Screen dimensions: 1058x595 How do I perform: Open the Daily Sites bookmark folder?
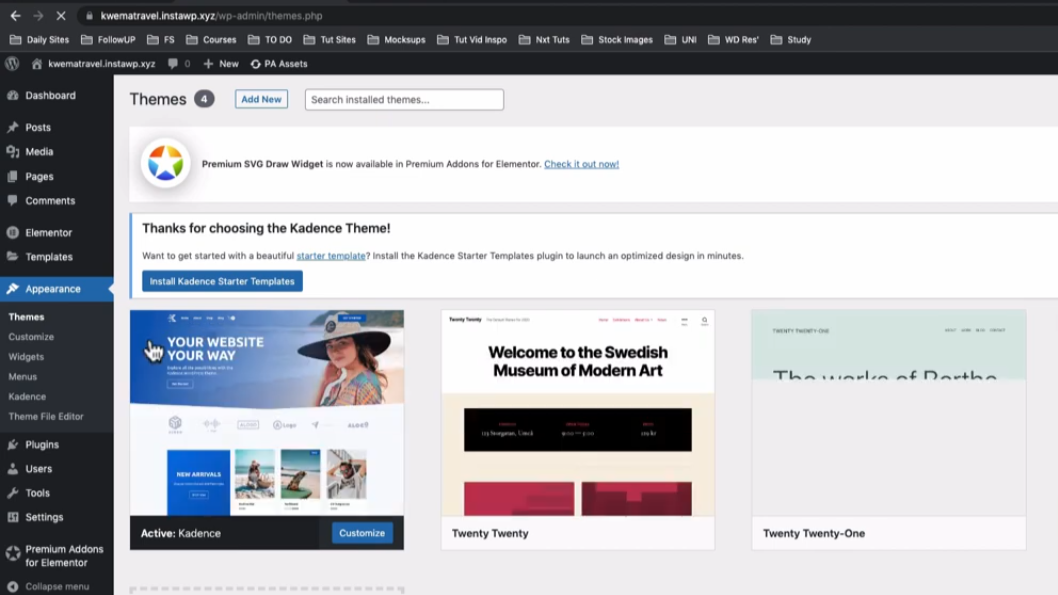(39, 40)
